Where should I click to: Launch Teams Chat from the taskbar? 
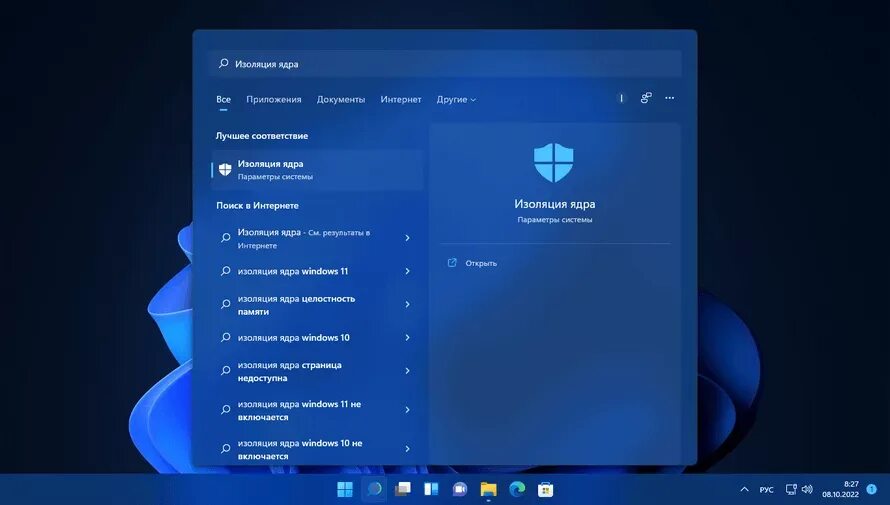(x=460, y=489)
